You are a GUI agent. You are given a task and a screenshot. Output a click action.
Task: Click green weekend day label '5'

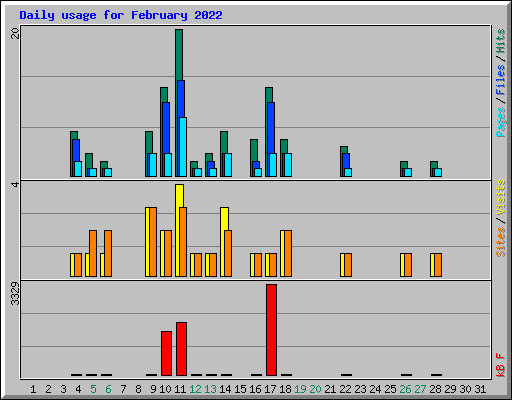coord(93,389)
